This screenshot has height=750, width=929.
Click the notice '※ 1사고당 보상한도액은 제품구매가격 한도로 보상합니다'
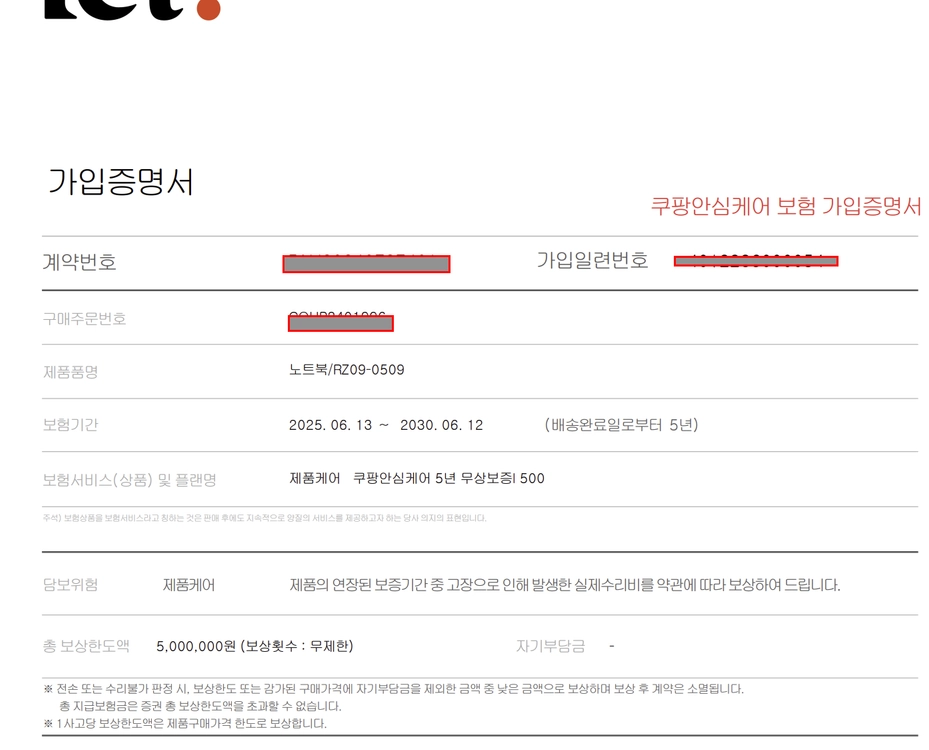coord(185,723)
